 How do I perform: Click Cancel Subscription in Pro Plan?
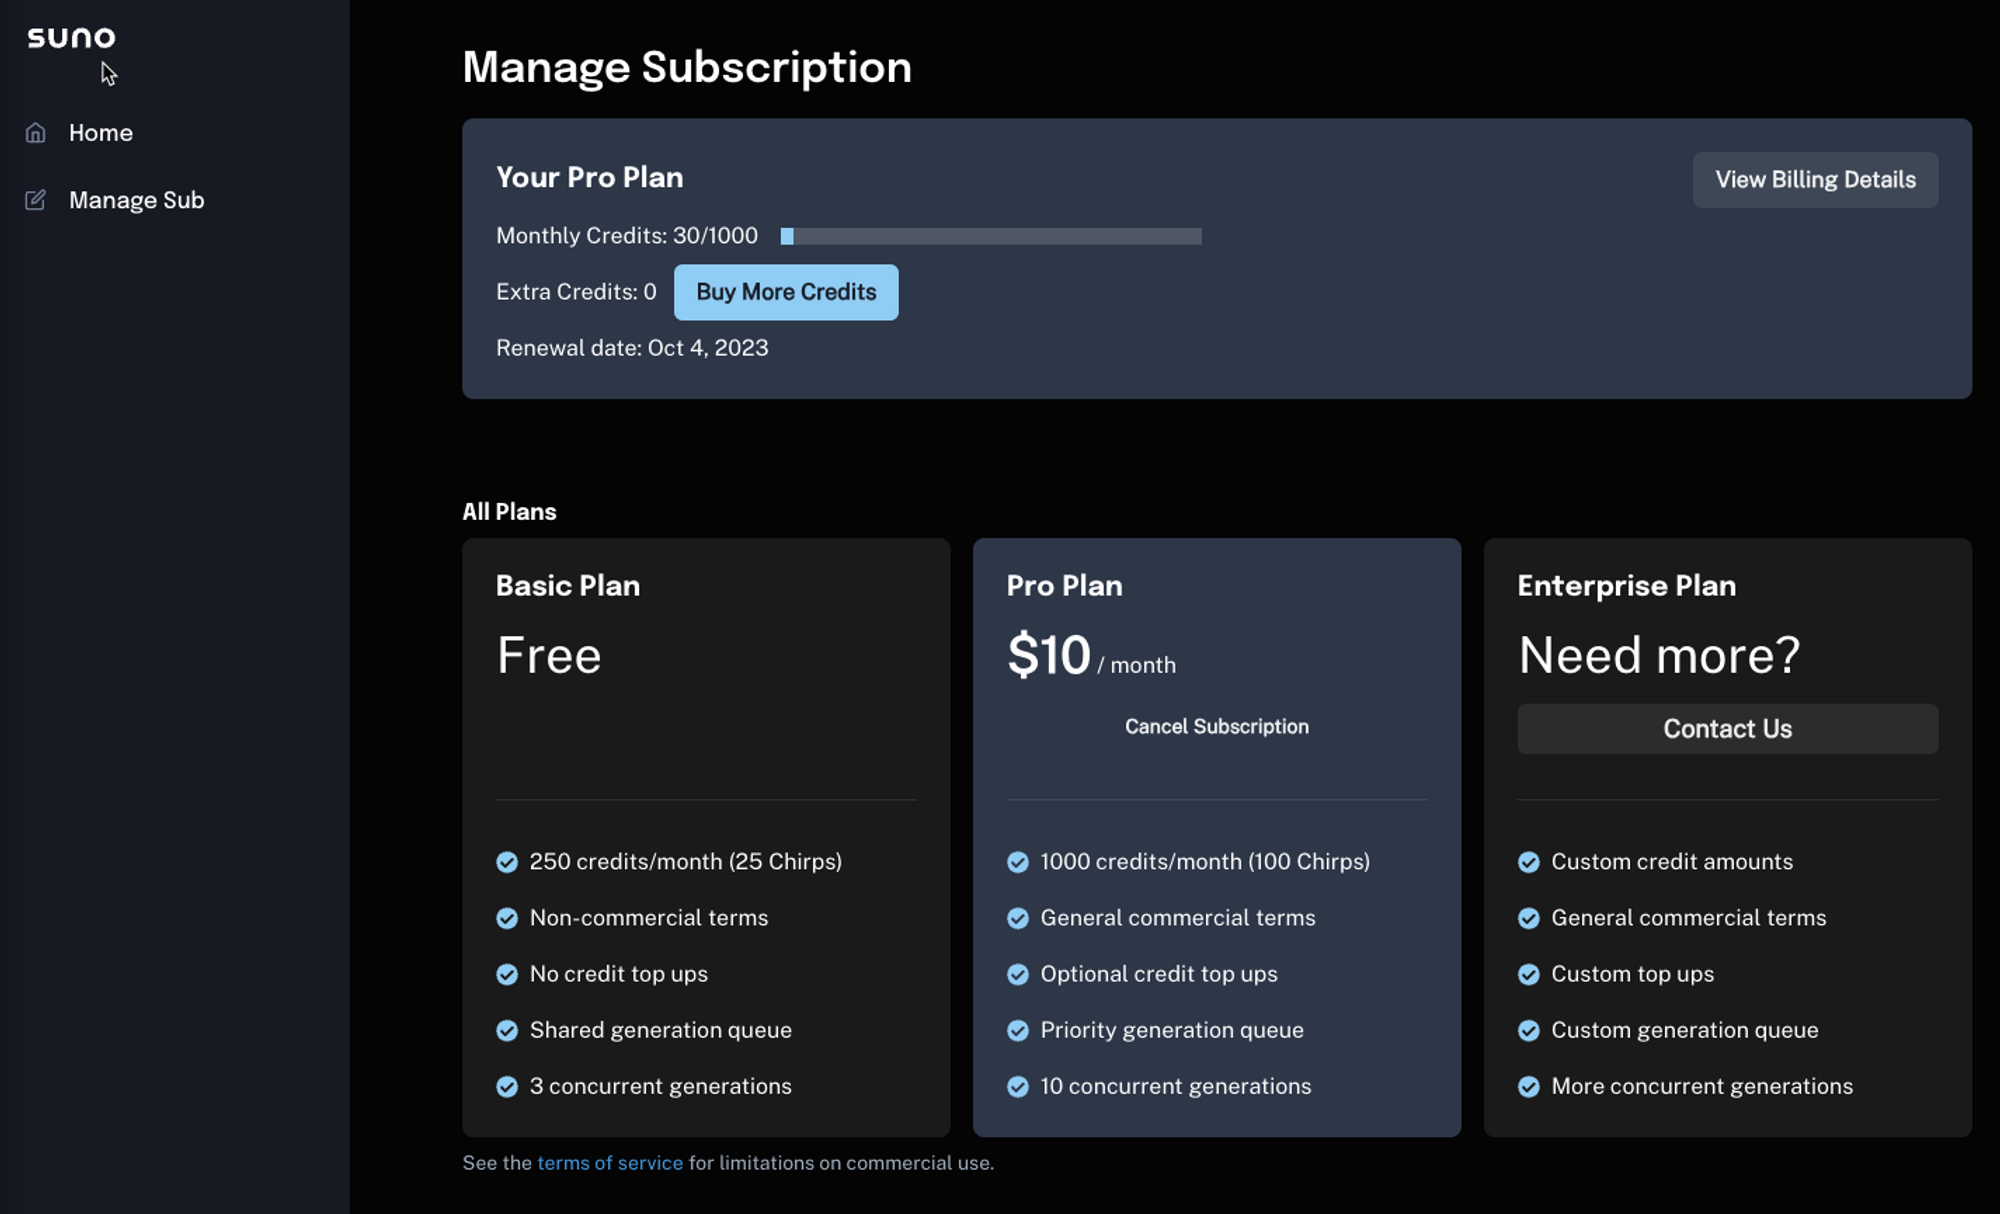click(1216, 727)
